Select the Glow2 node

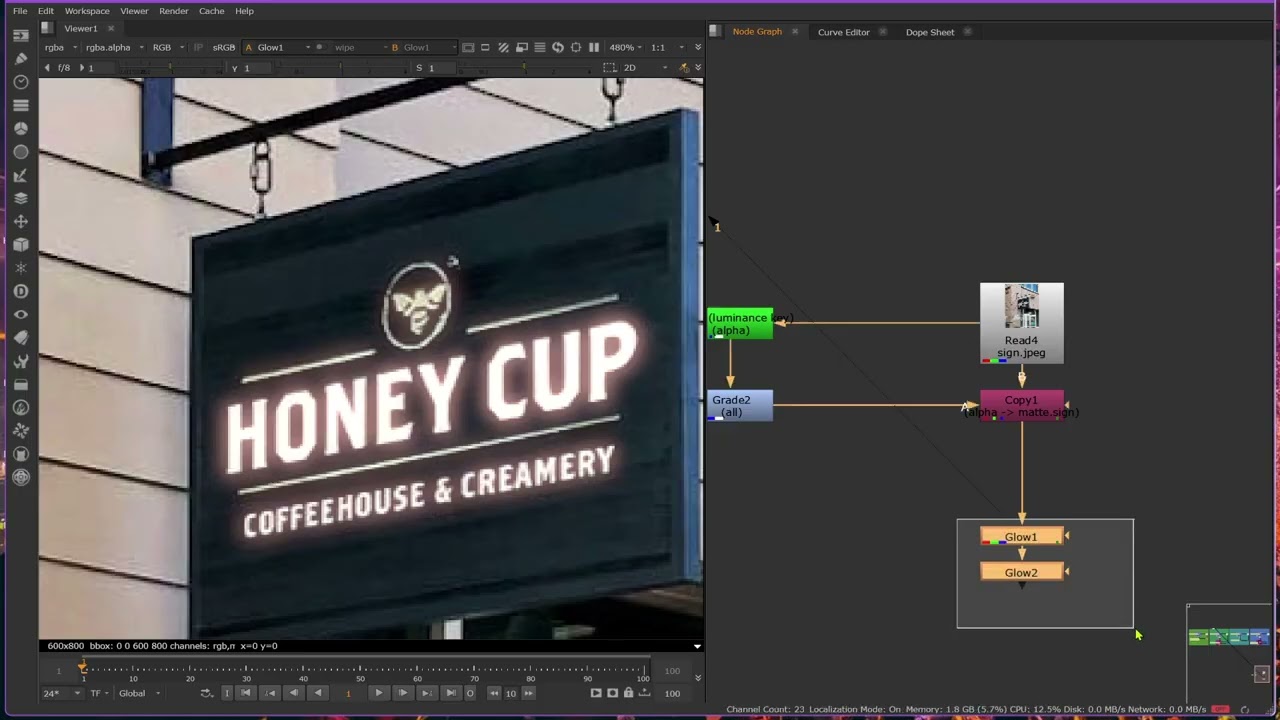1021,572
